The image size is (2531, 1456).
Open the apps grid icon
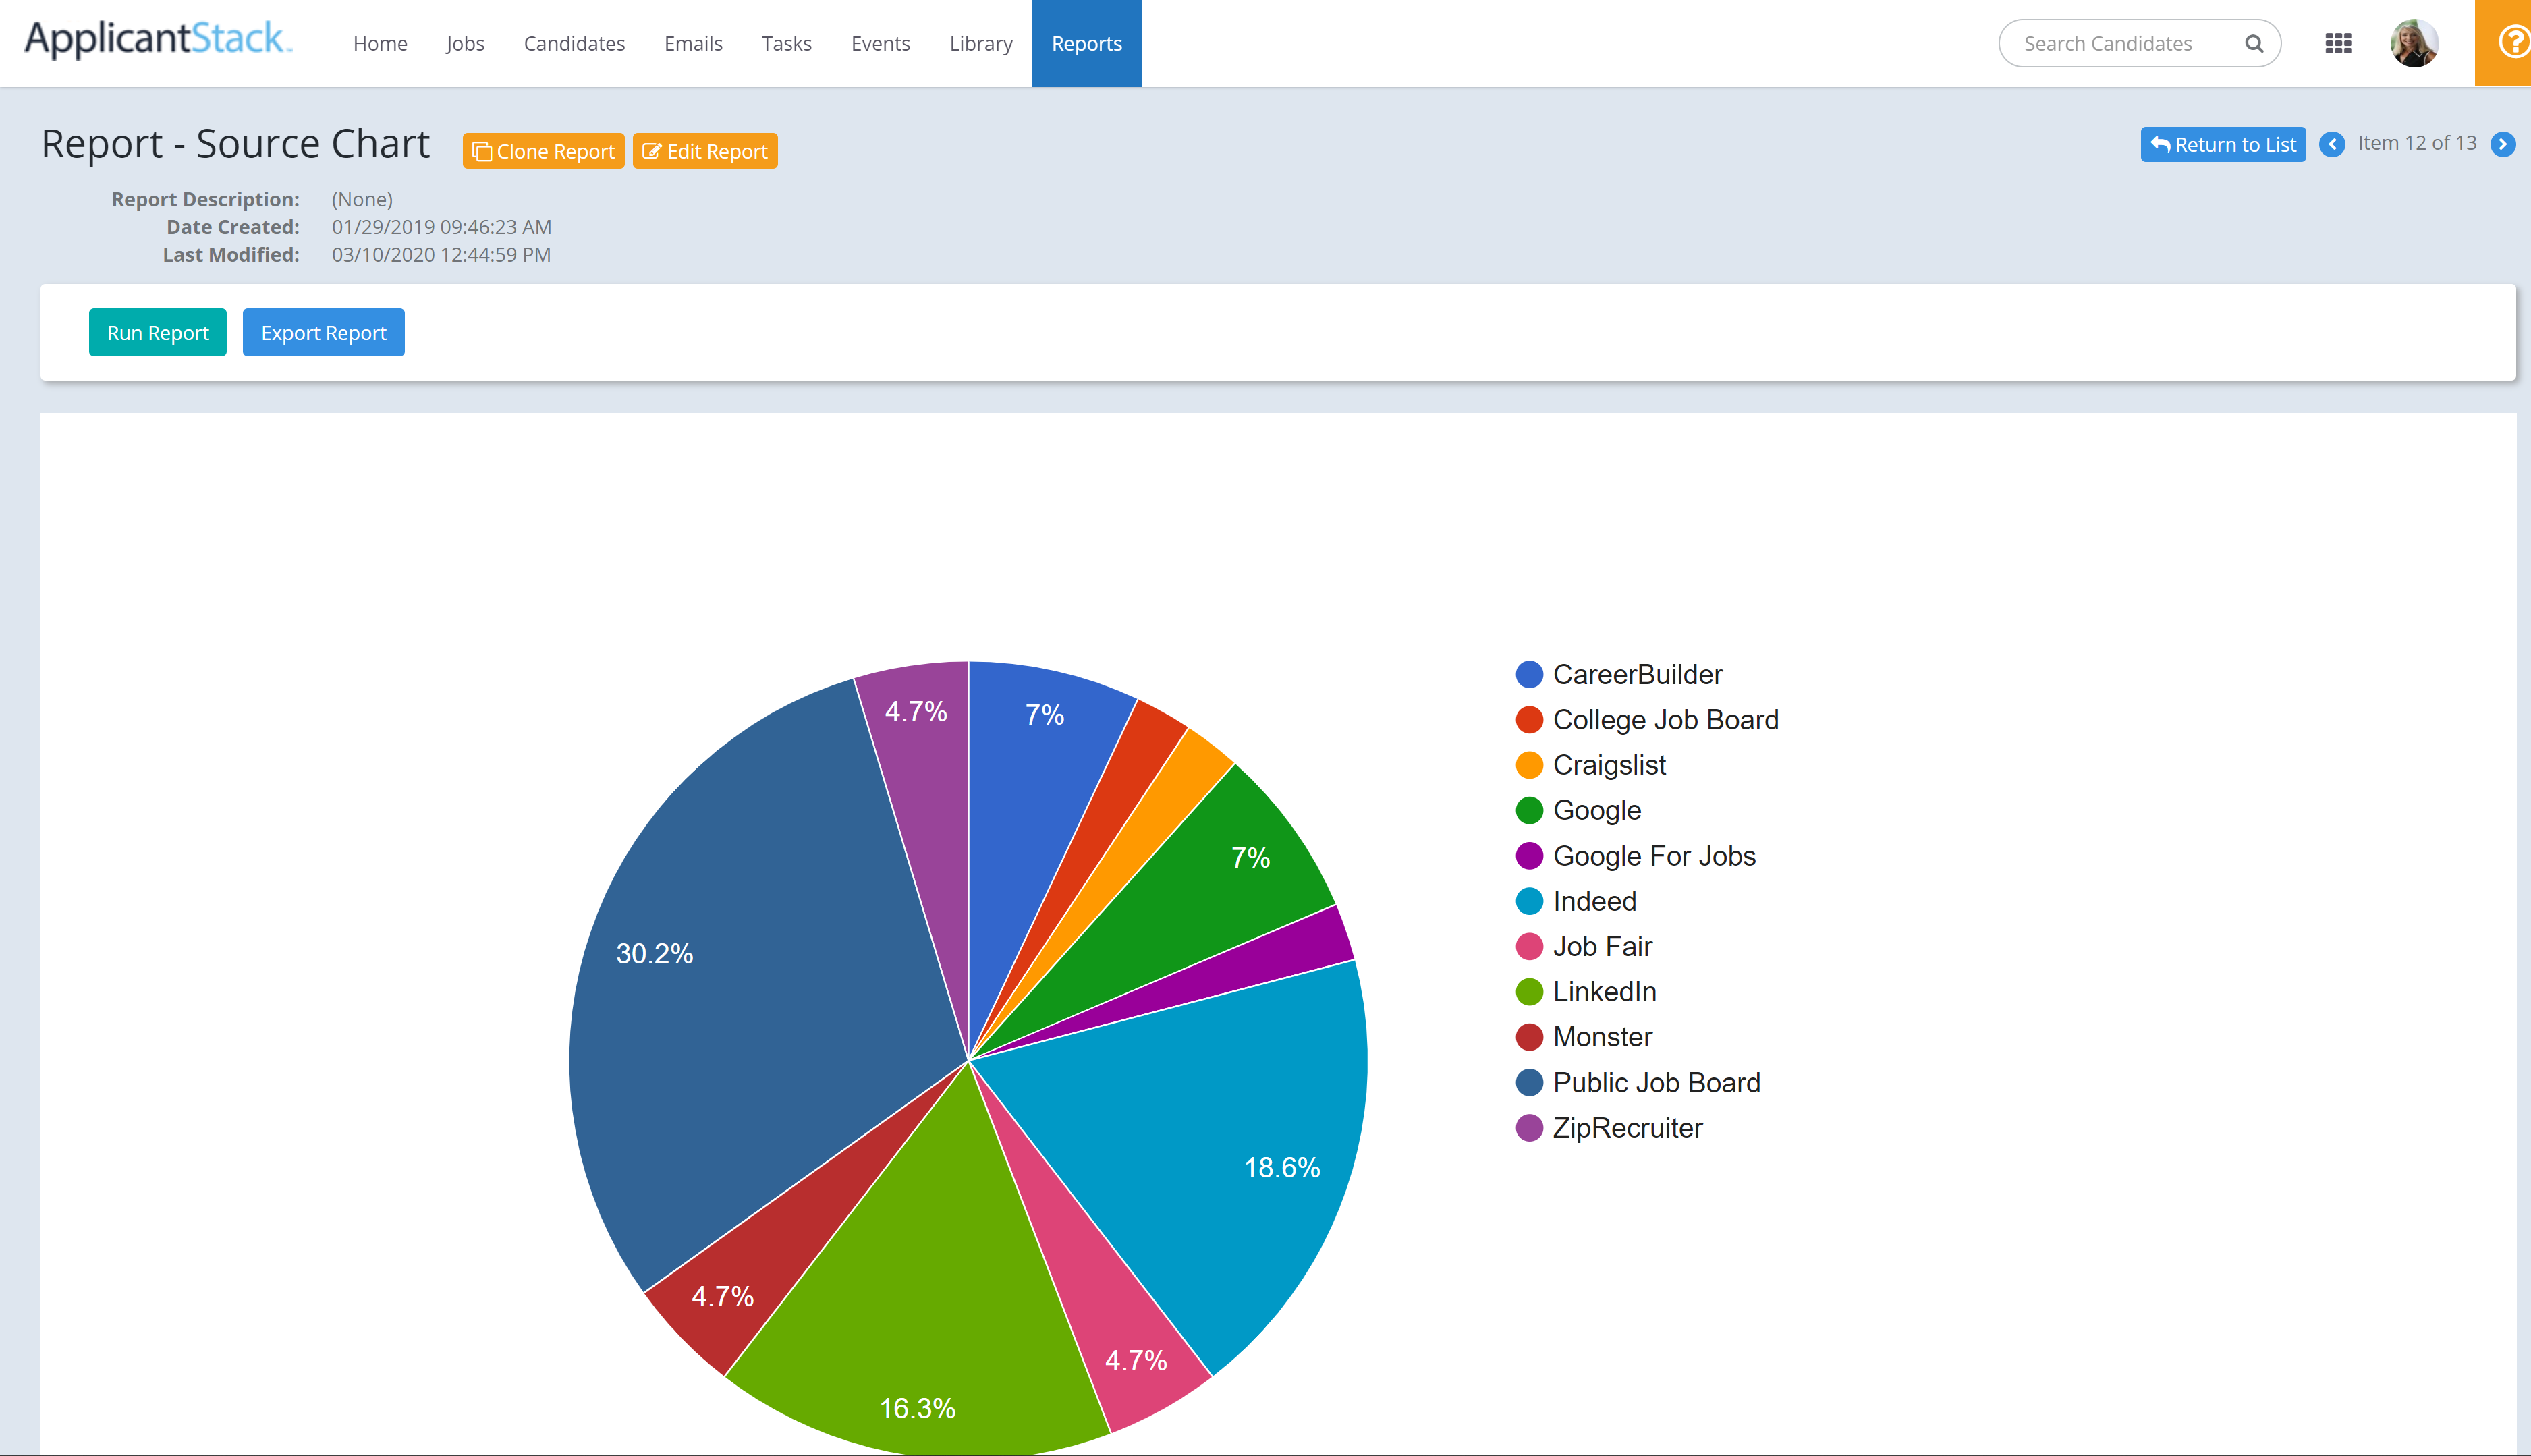click(x=2337, y=43)
